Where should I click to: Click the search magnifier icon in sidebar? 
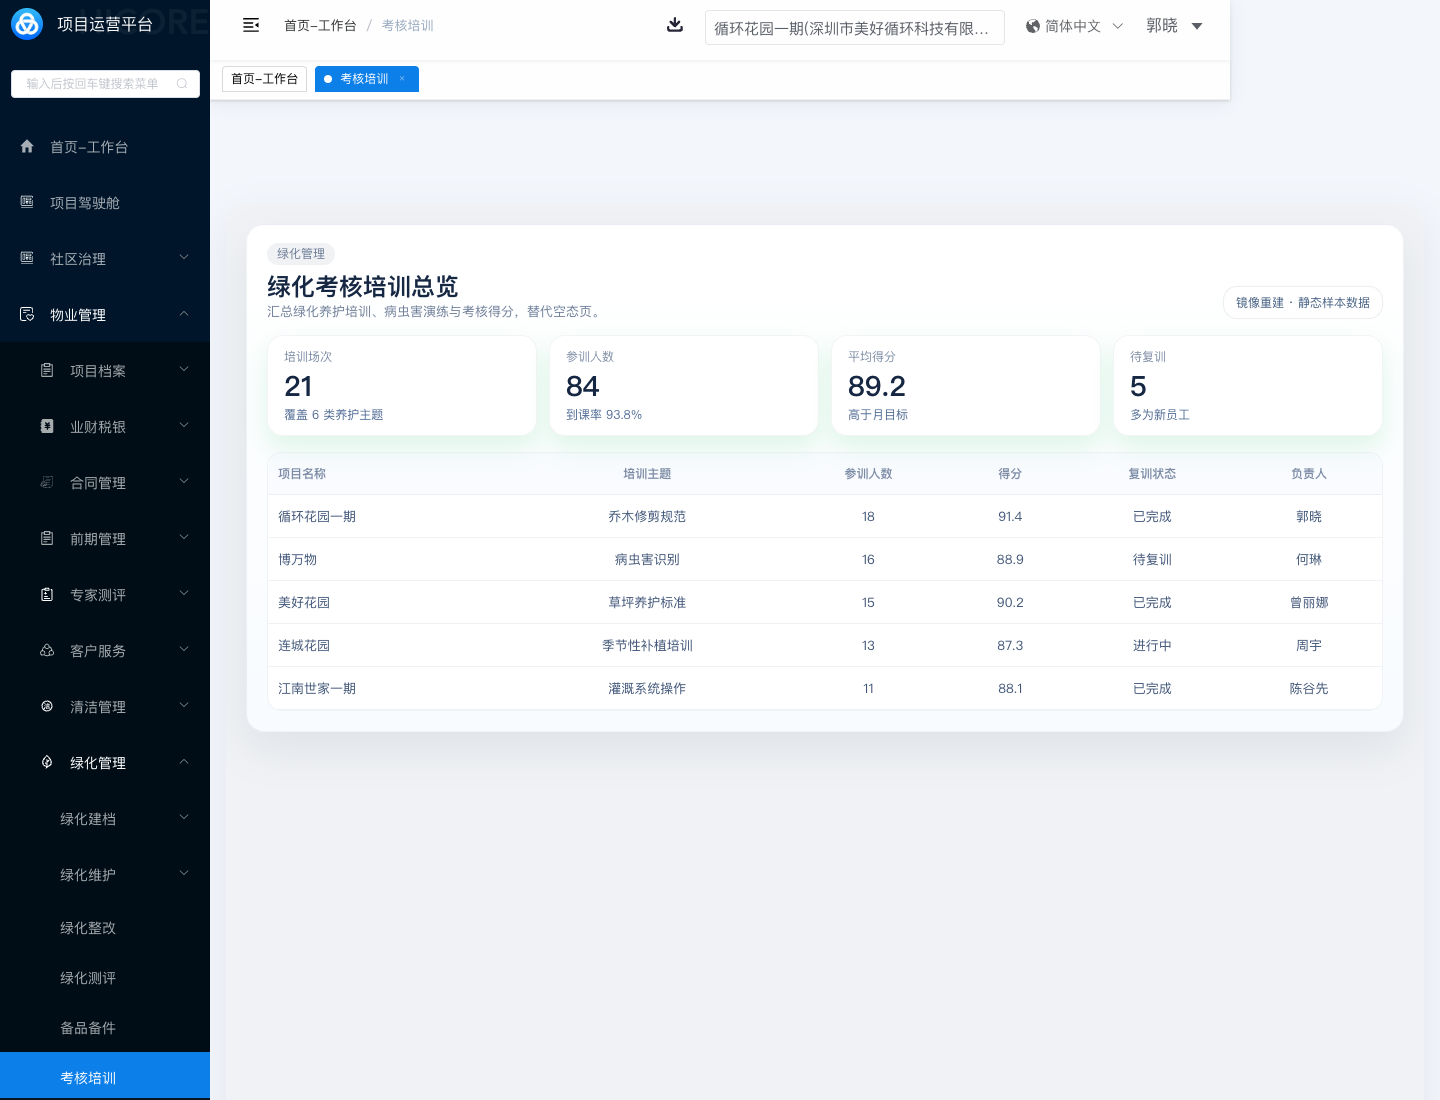point(182,84)
